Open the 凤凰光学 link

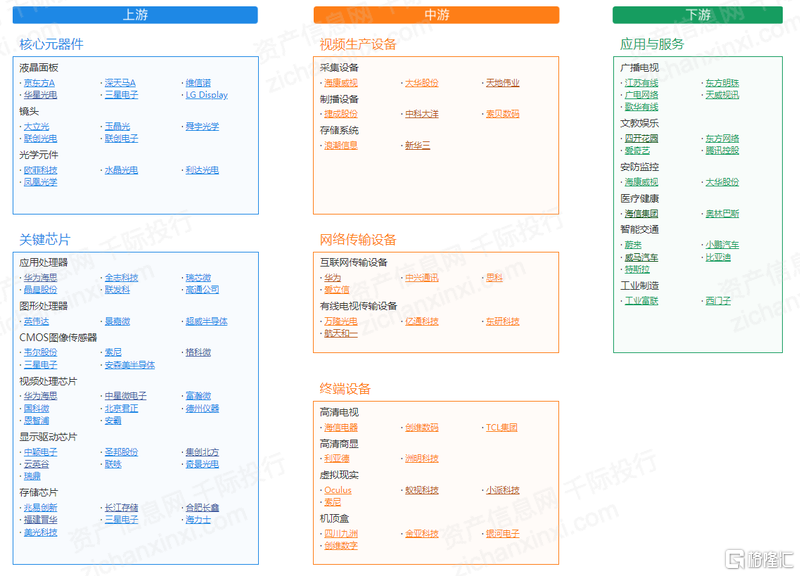[40, 182]
